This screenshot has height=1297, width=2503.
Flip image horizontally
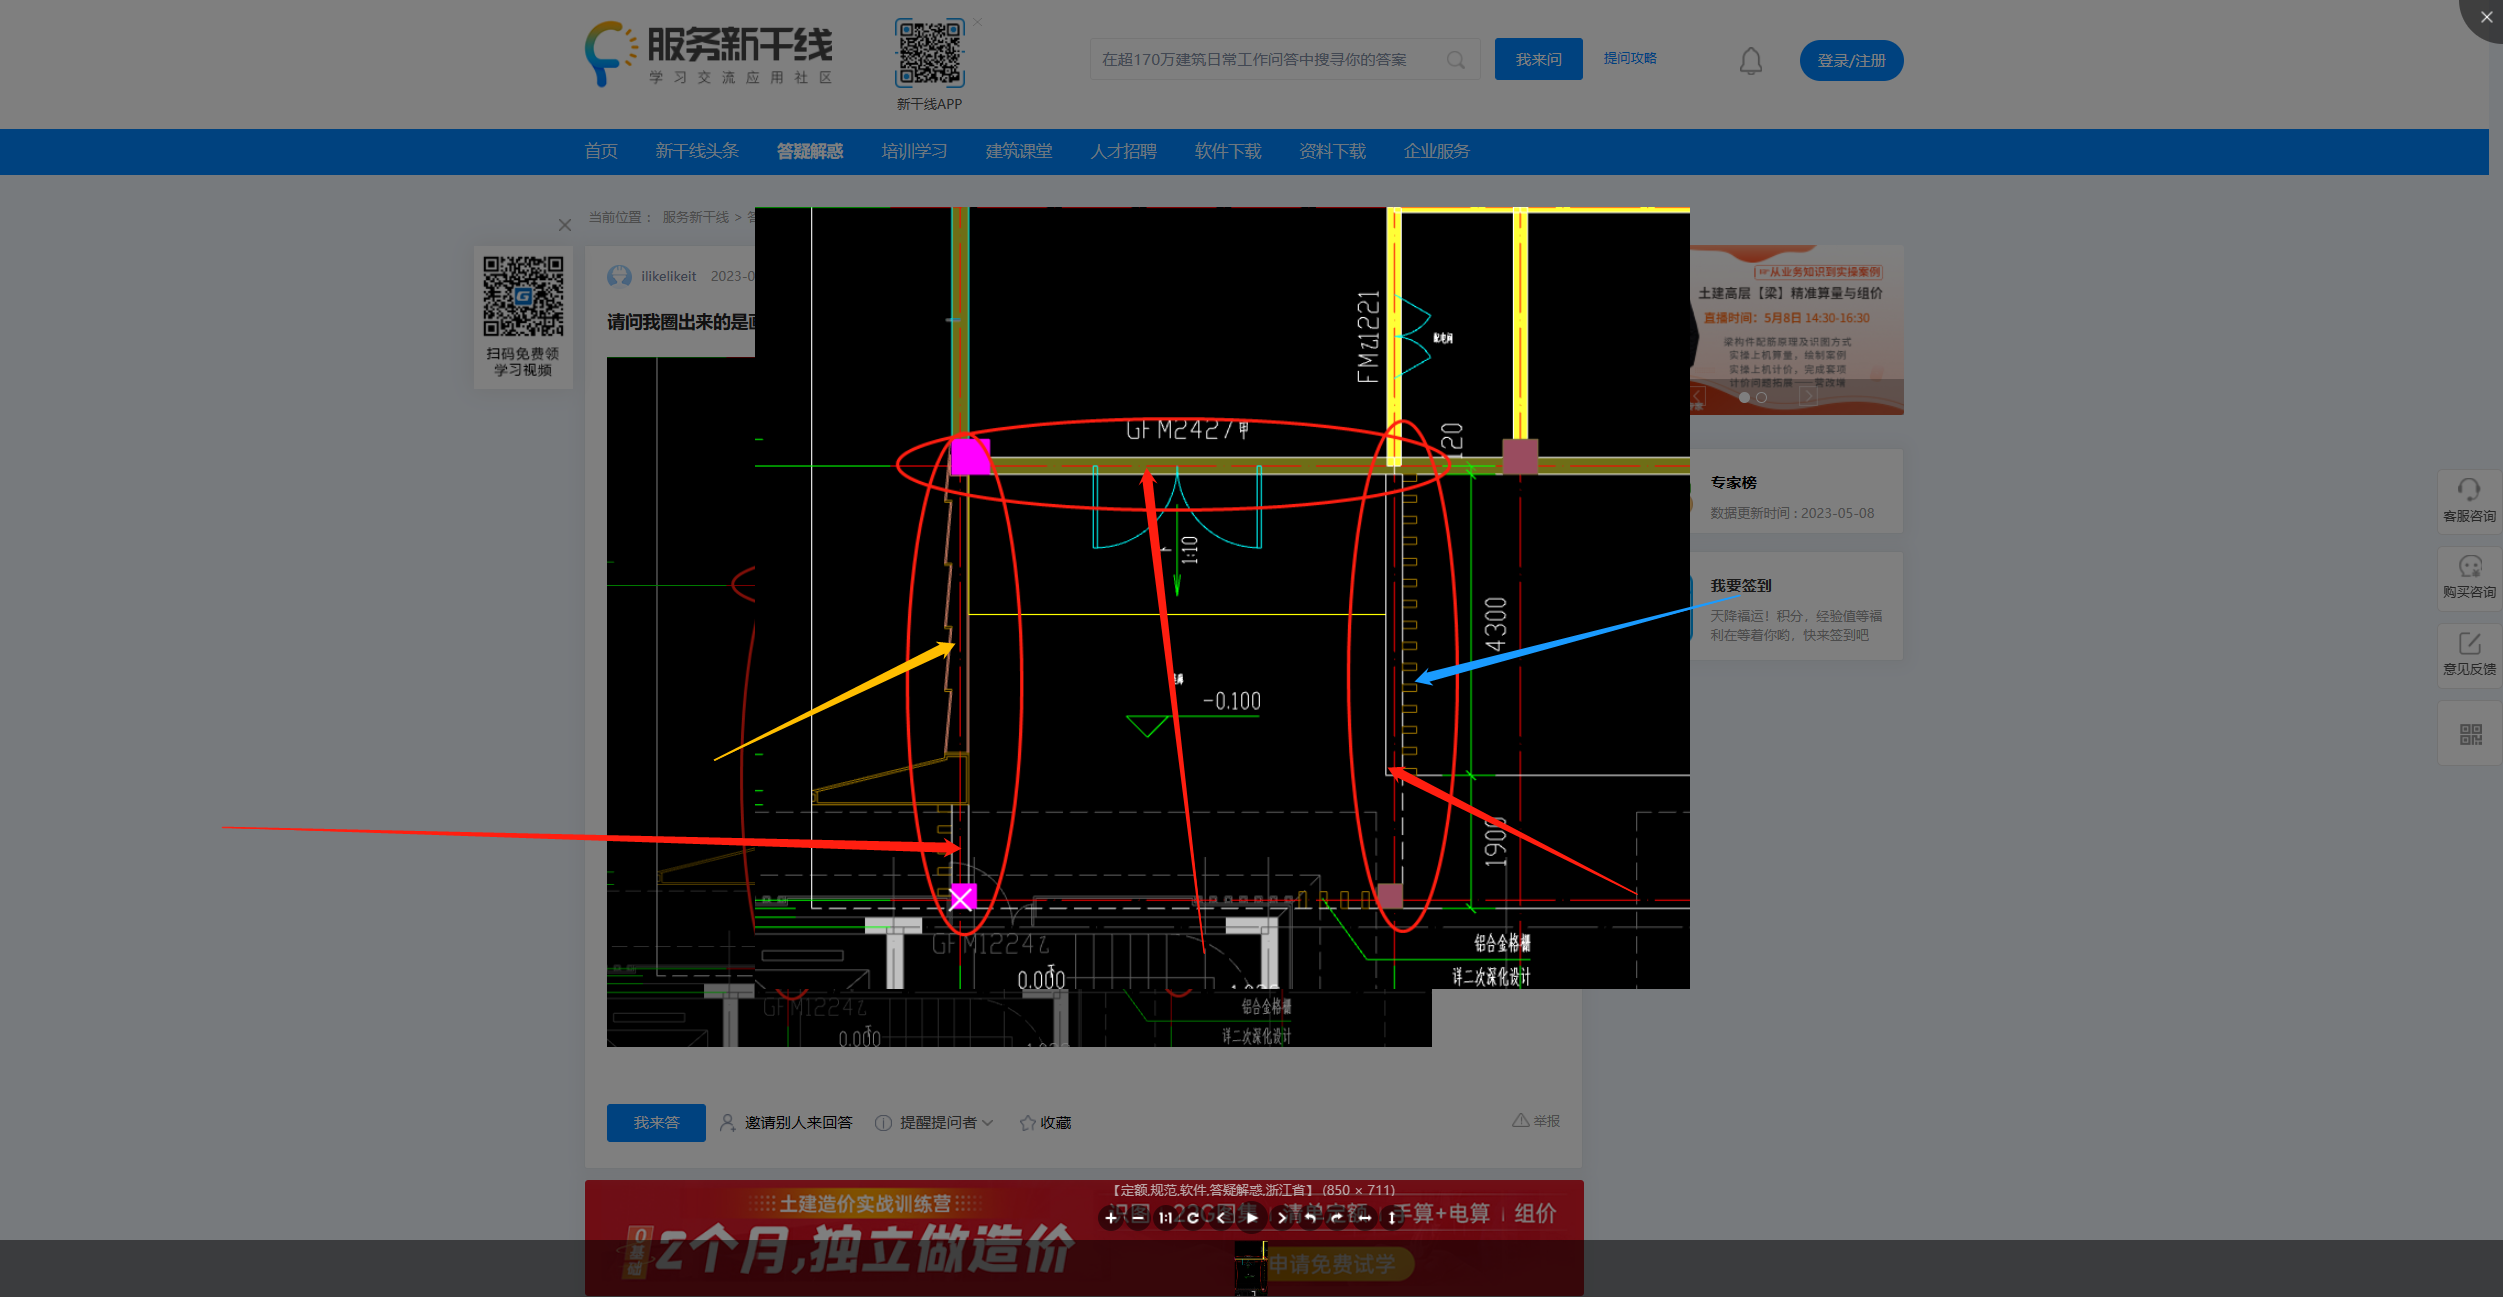[x=1365, y=1218]
